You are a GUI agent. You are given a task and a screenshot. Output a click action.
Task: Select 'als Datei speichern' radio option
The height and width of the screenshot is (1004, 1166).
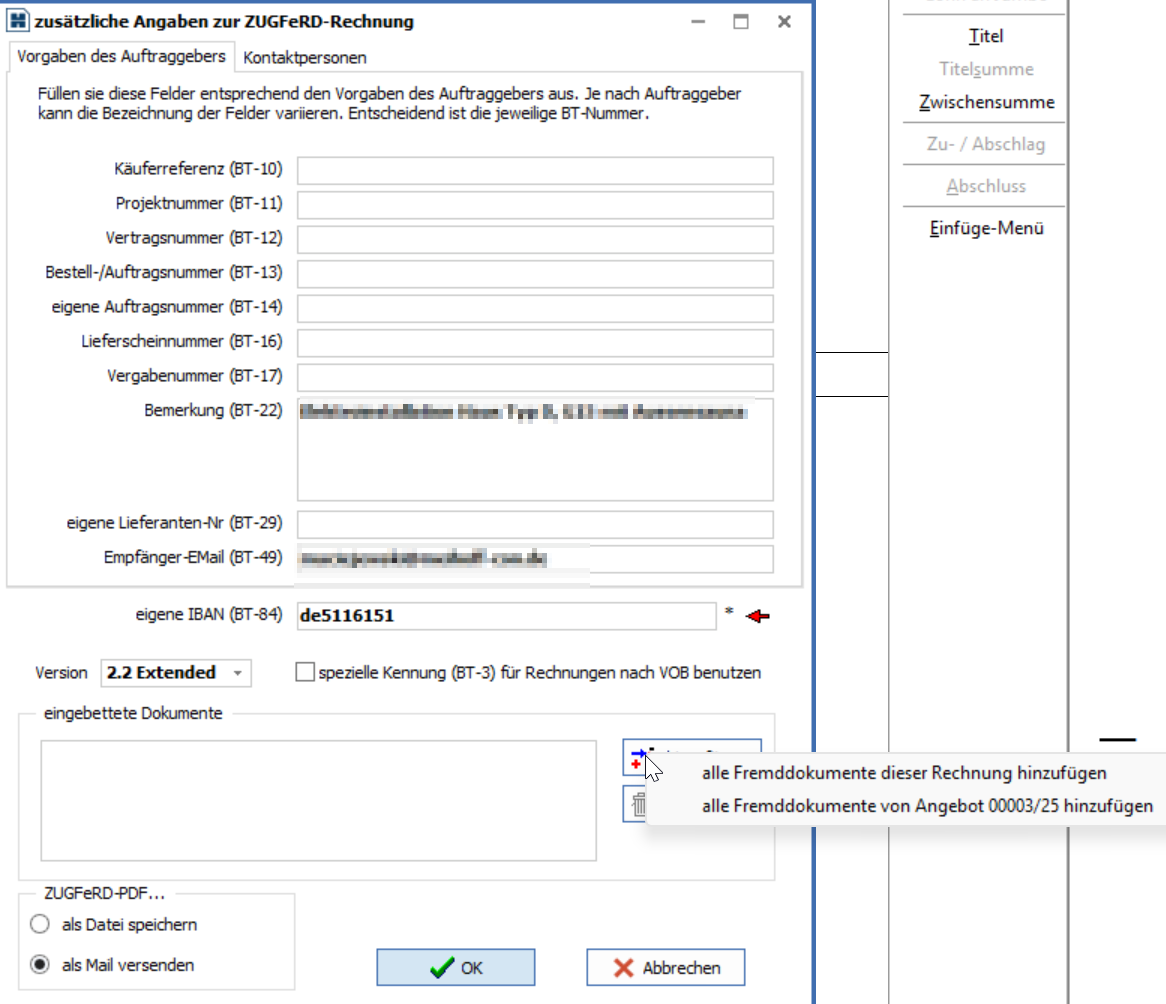coord(40,925)
